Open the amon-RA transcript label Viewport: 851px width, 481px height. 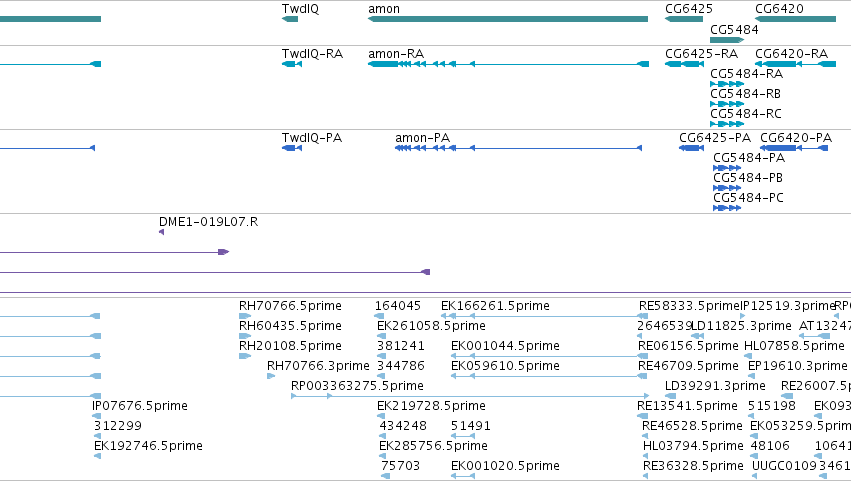[396, 54]
